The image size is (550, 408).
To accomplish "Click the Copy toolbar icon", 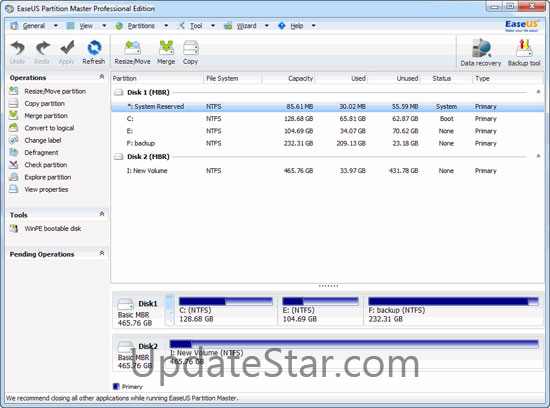I will [190, 48].
